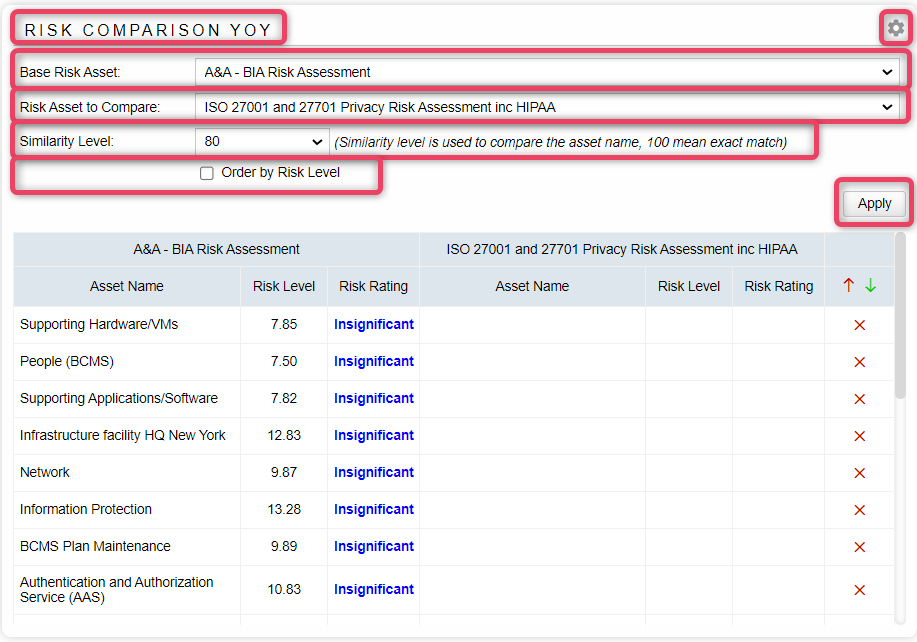Click Insignificant rating for People (BCMS)
The width and height of the screenshot is (917, 642).
pyautogui.click(x=374, y=361)
